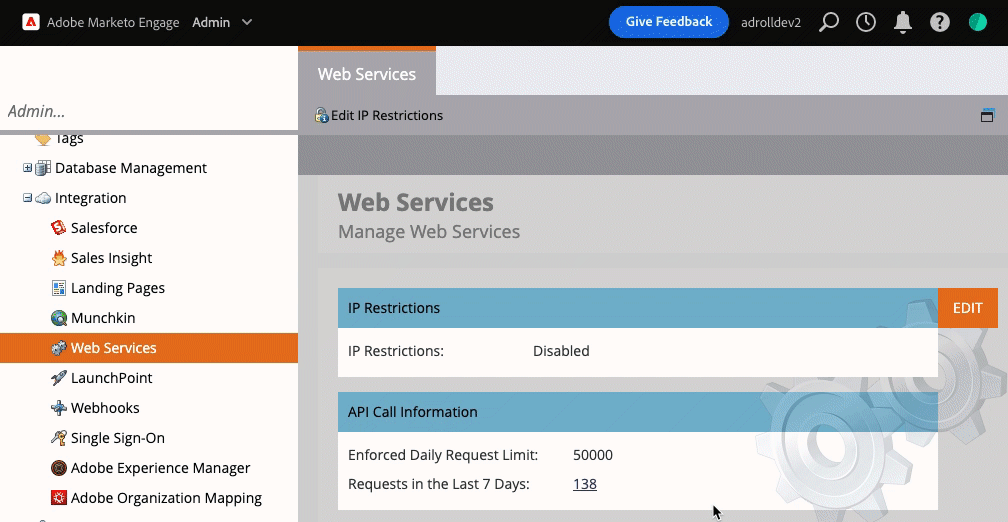Click the Single Sign-On keys icon
The height and width of the screenshot is (522, 1008).
point(58,438)
